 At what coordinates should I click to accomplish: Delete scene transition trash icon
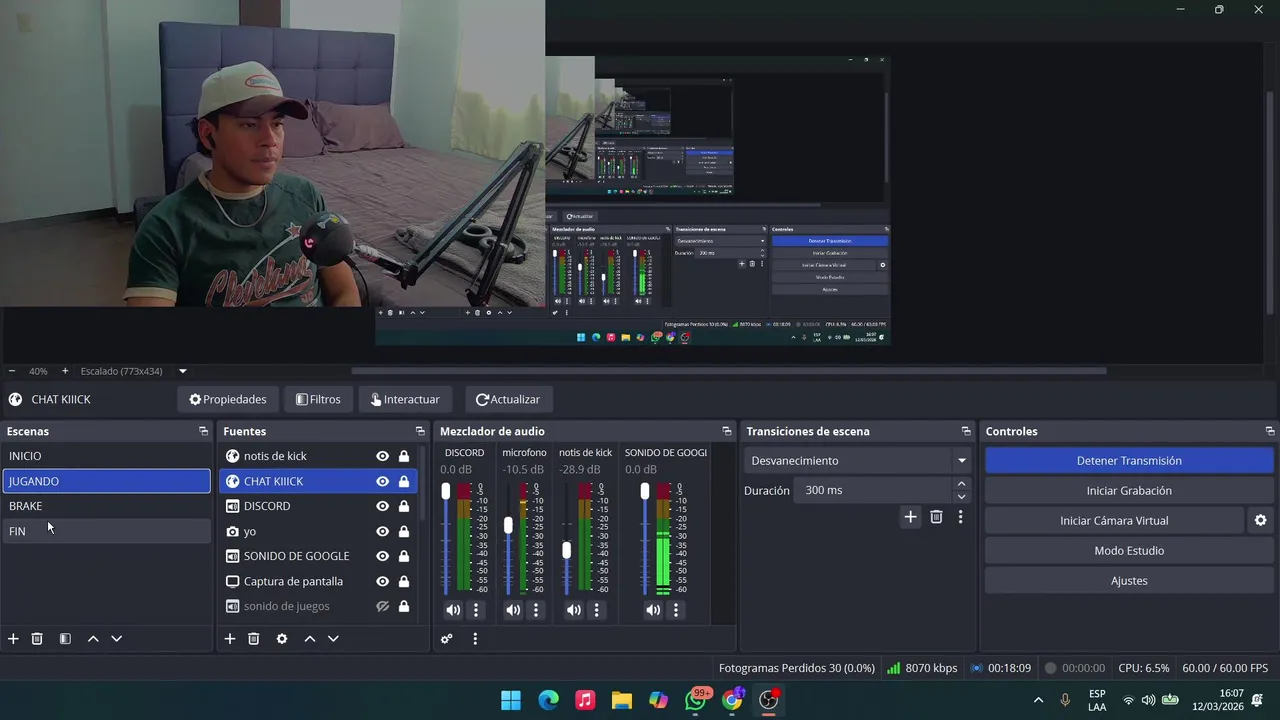click(x=936, y=517)
